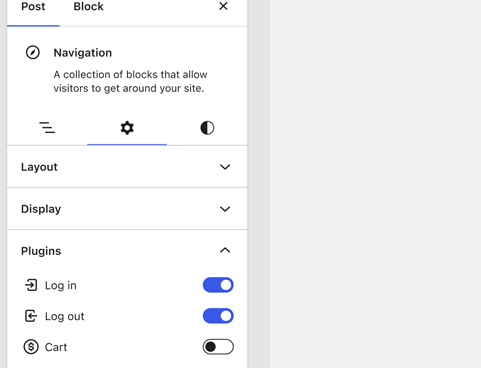Image resolution: width=481 pixels, height=368 pixels.
Task: Click the Display panel heading label
Action: 41,209
